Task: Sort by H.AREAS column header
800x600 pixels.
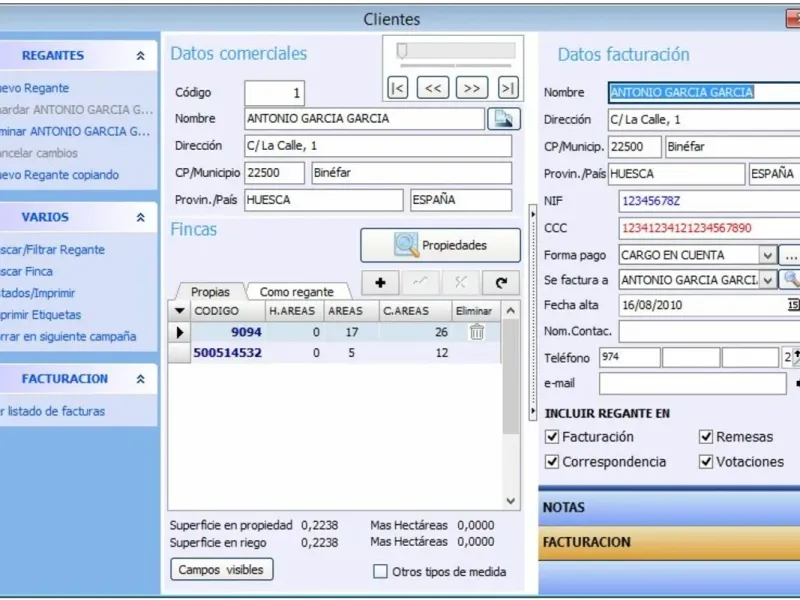Action: [x=294, y=311]
